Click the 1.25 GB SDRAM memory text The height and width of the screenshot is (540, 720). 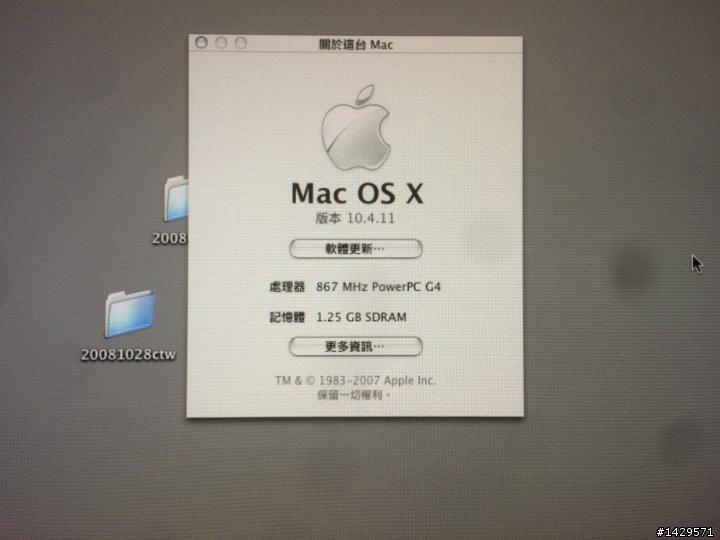tap(361, 317)
